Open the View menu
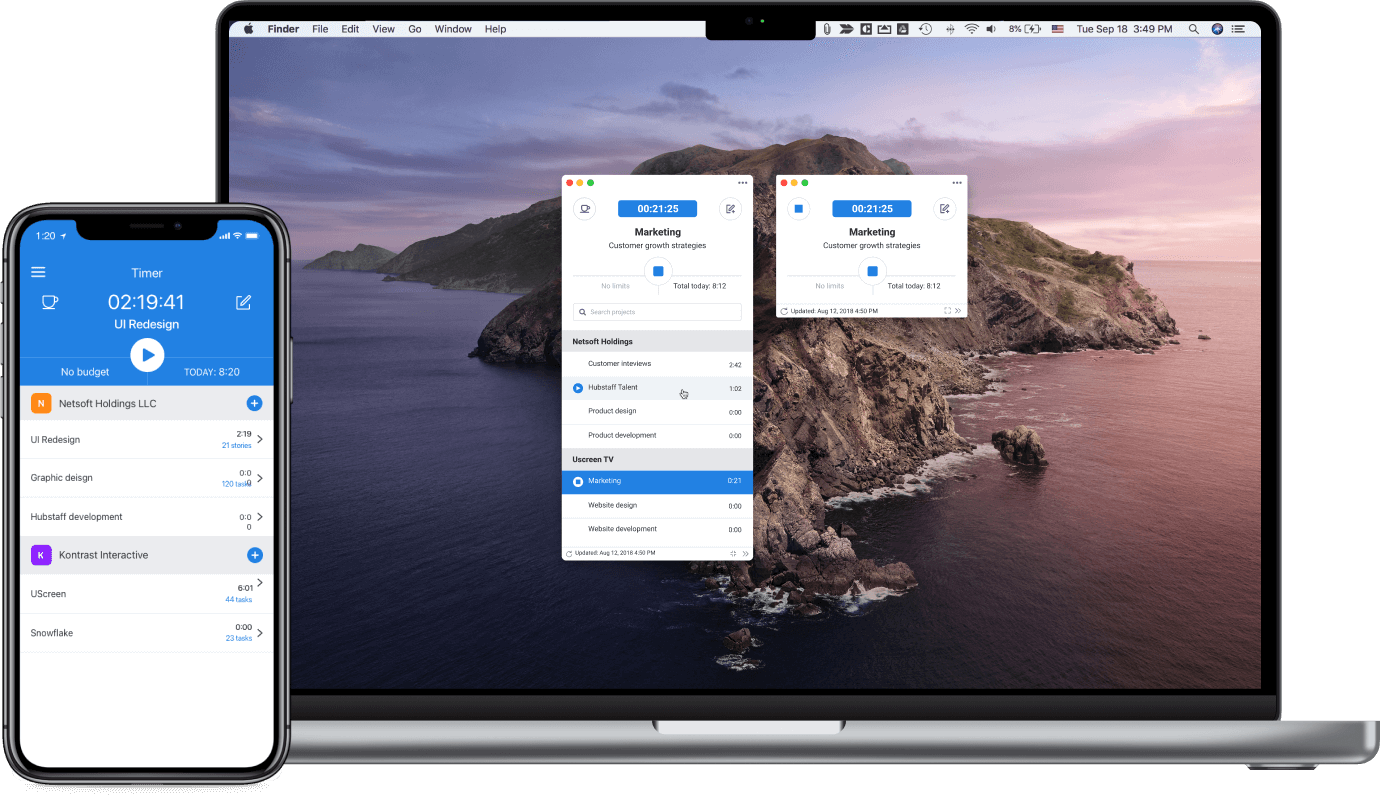This screenshot has height=800, width=1380. click(x=384, y=29)
